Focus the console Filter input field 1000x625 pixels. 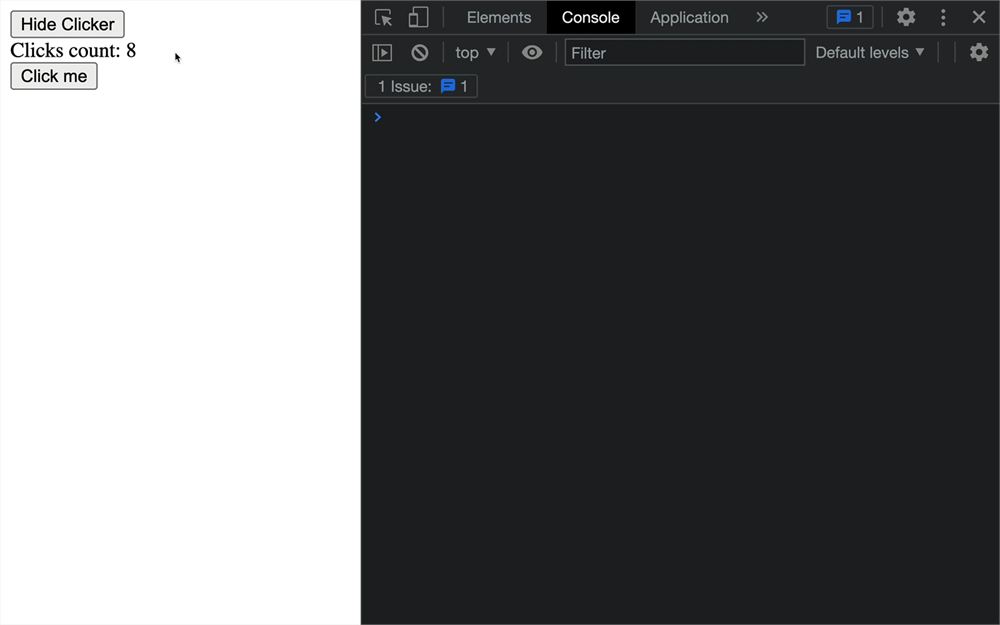(684, 52)
